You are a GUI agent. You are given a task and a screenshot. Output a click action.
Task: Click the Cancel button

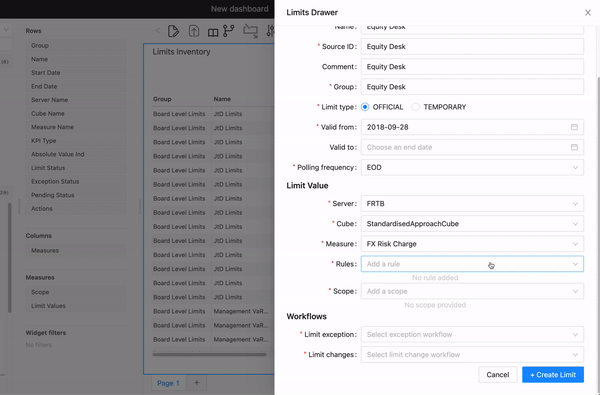[x=497, y=375]
